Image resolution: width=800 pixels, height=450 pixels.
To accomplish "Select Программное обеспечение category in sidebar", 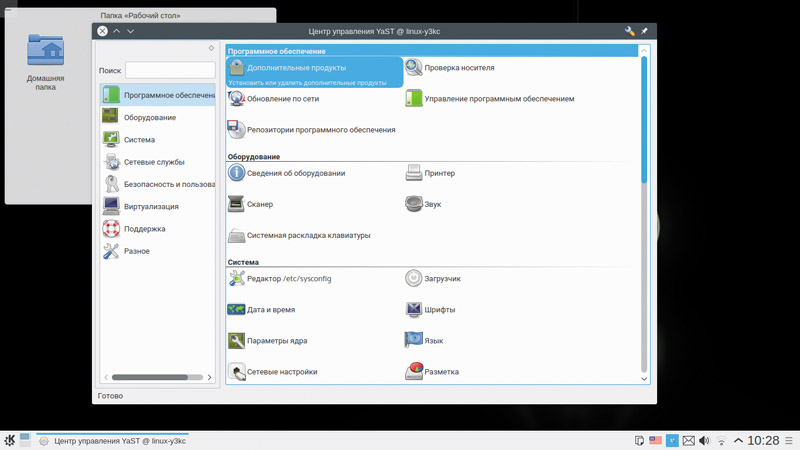I will [x=158, y=95].
